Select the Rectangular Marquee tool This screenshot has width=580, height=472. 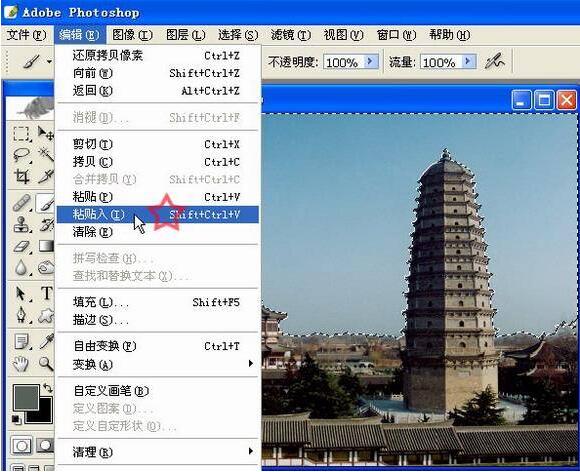coord(21,134)
